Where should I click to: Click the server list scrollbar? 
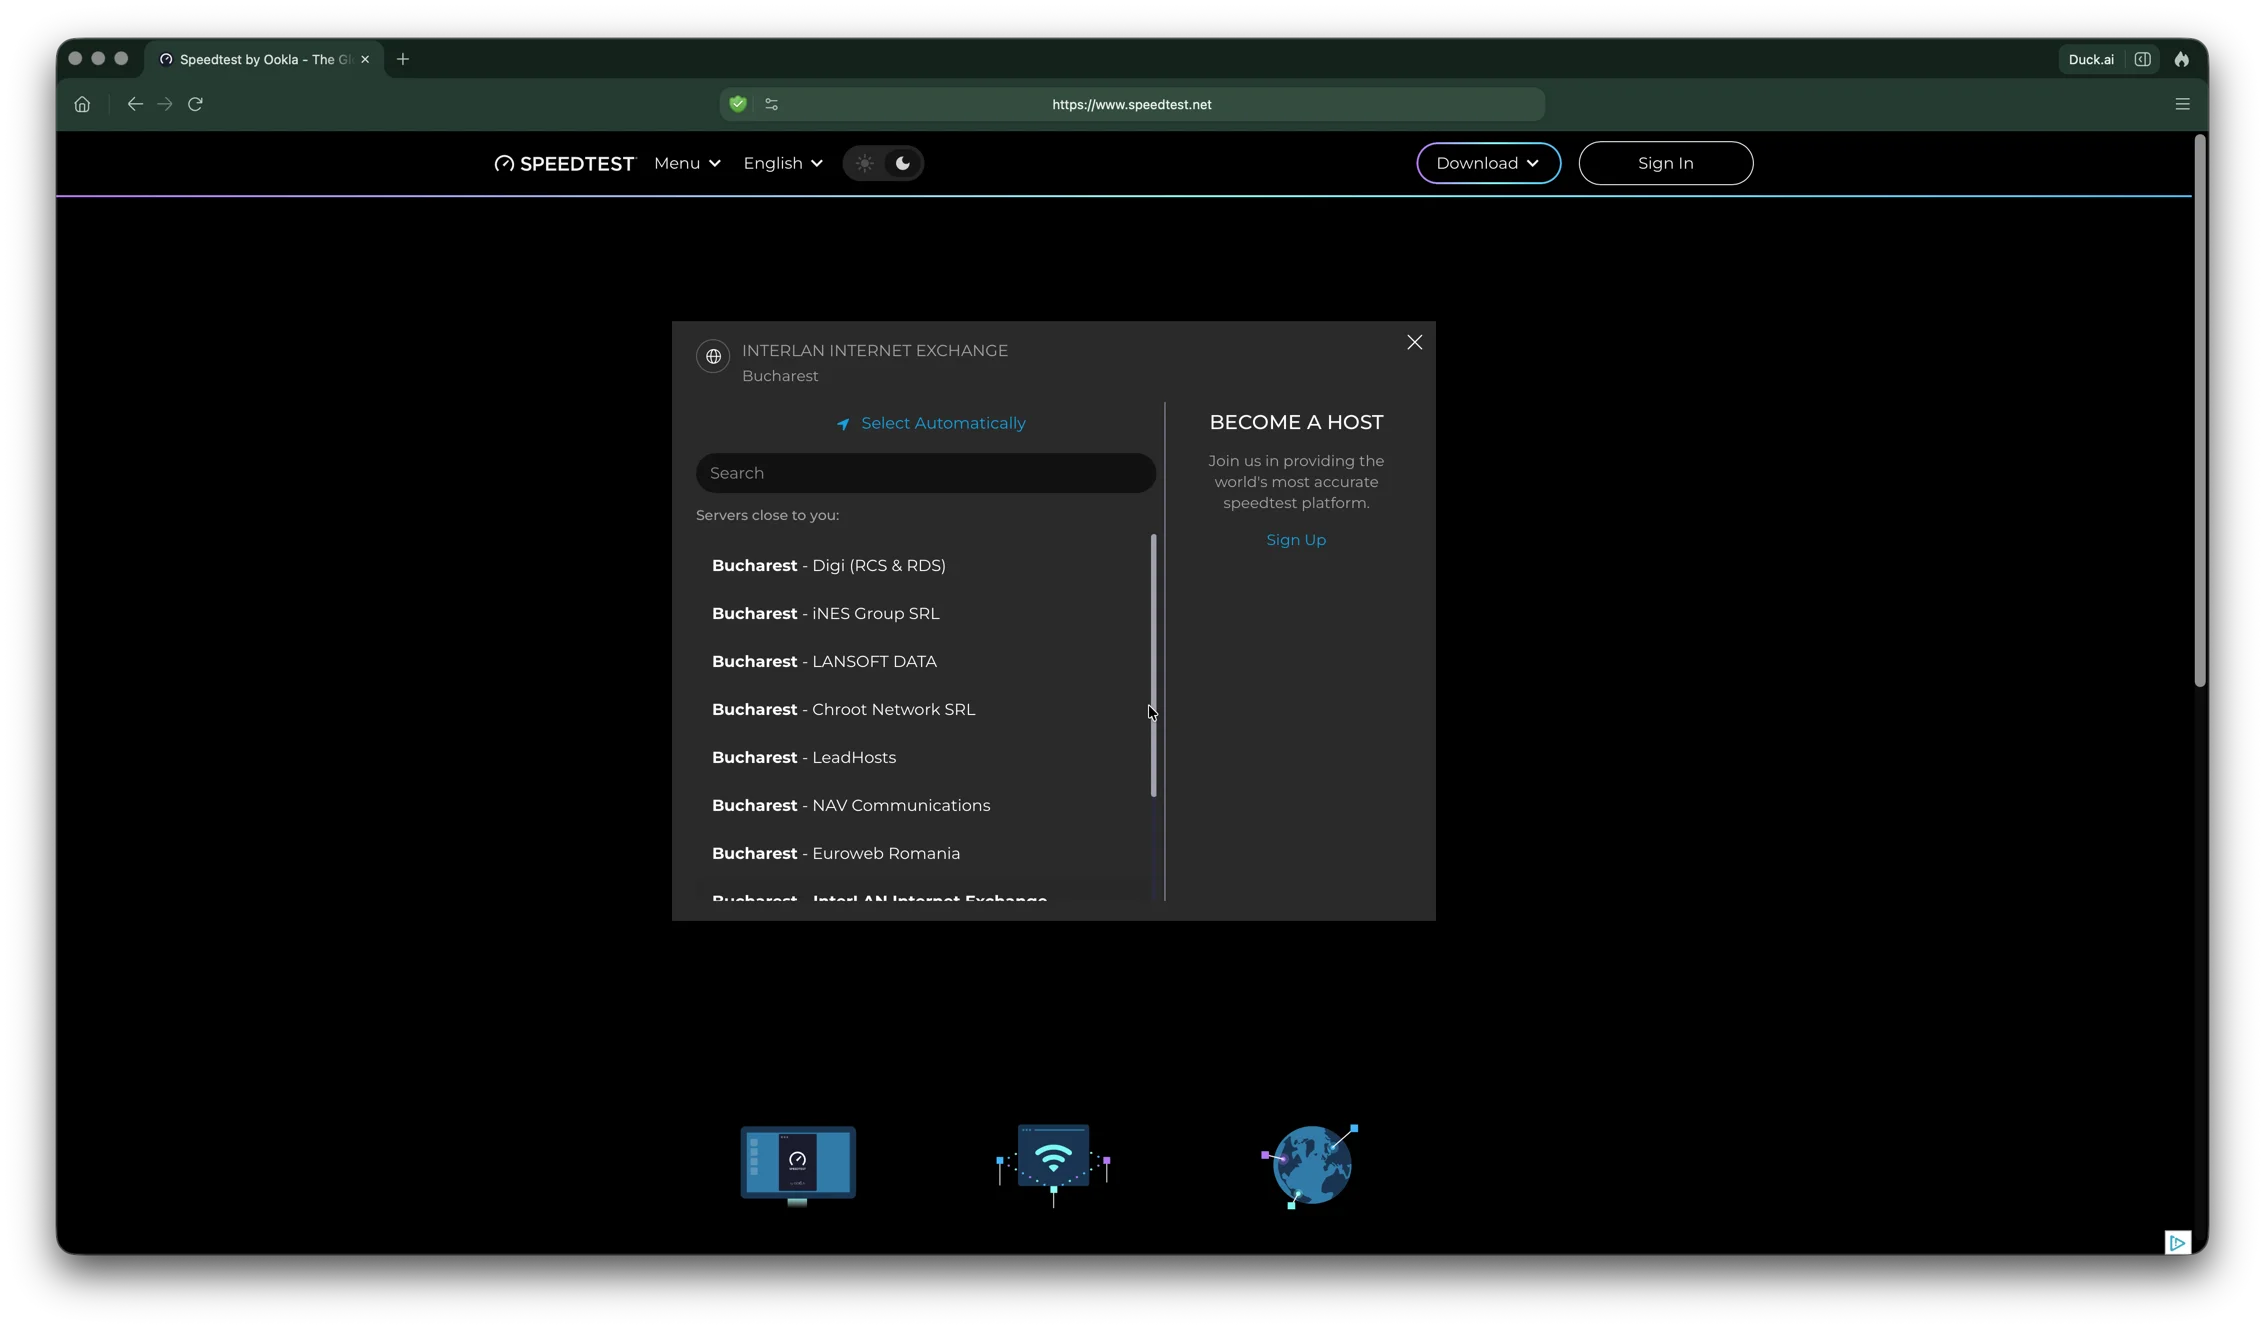pyautogui.click(x=1153, y=665)
